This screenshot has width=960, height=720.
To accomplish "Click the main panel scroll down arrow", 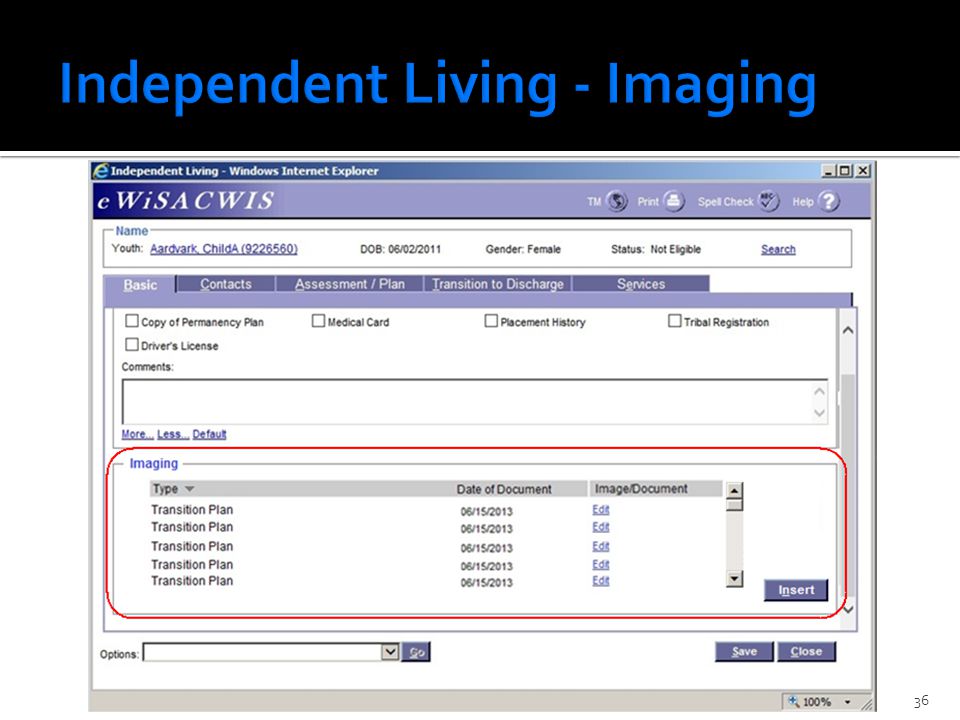I will pyautogui.click(x=848, y=610).
